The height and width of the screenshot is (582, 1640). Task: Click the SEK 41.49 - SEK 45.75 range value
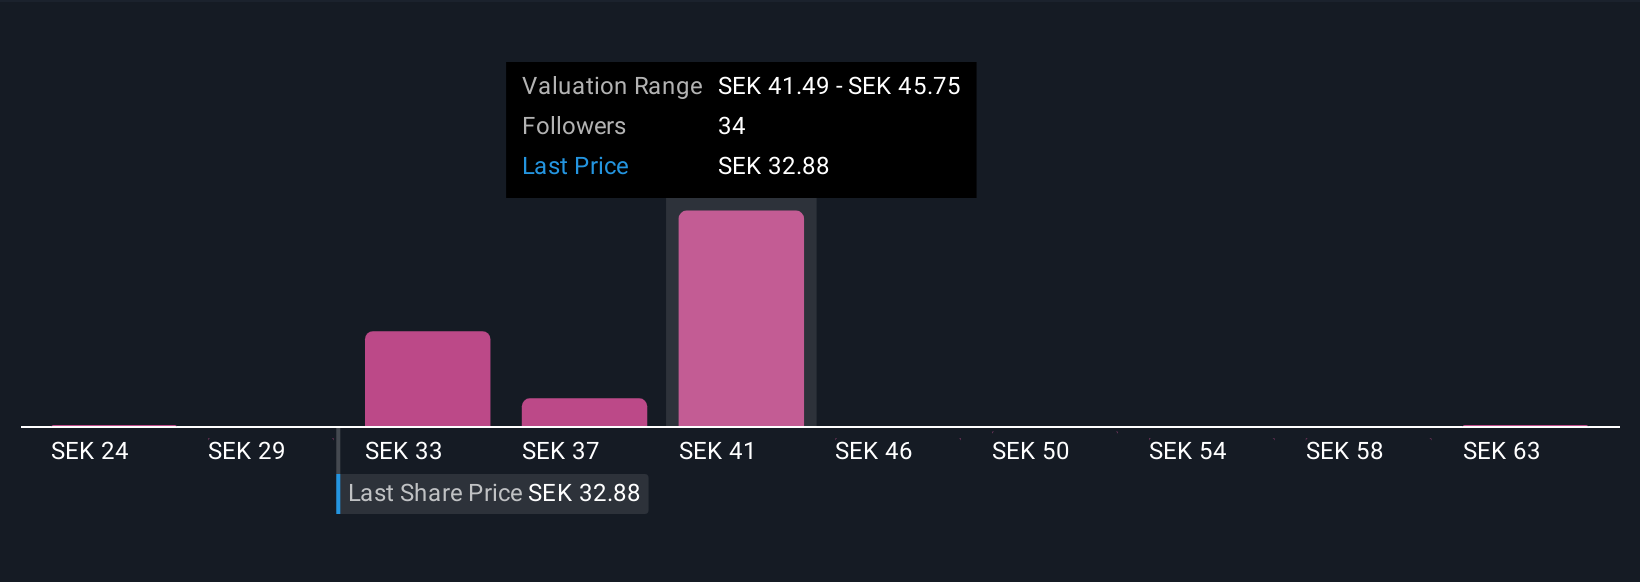point(839,86)
